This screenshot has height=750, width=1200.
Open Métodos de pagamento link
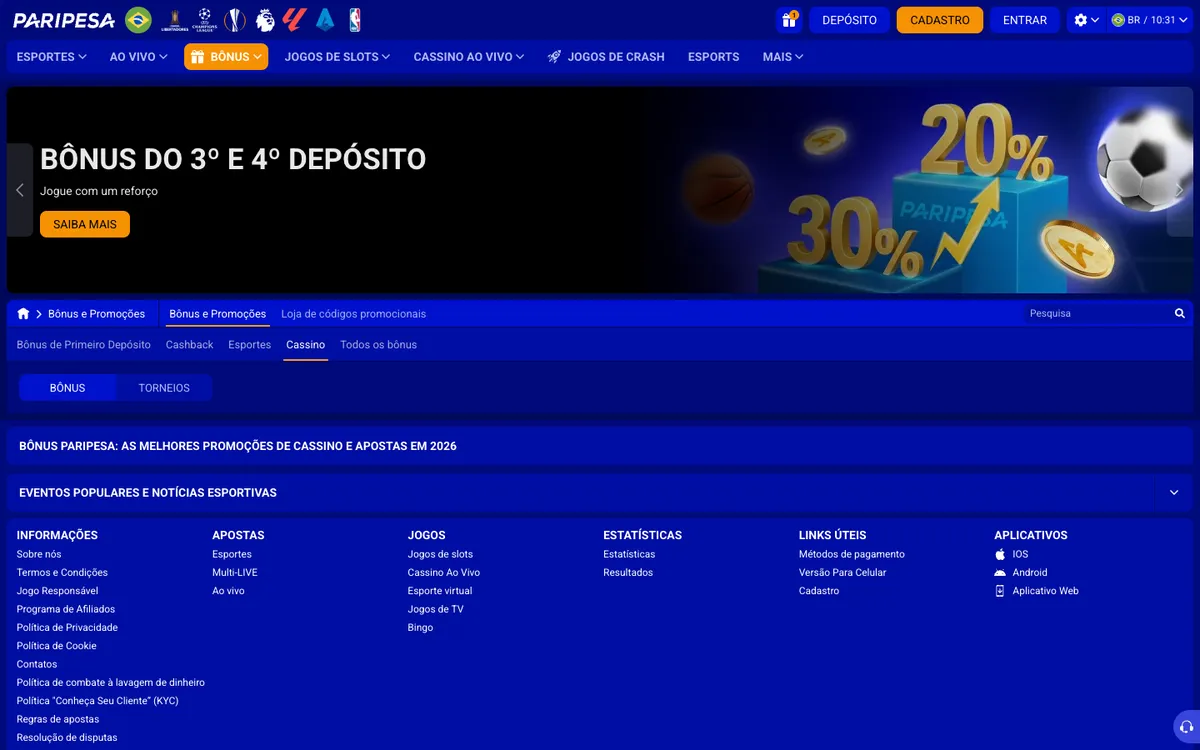coord(852,554)
